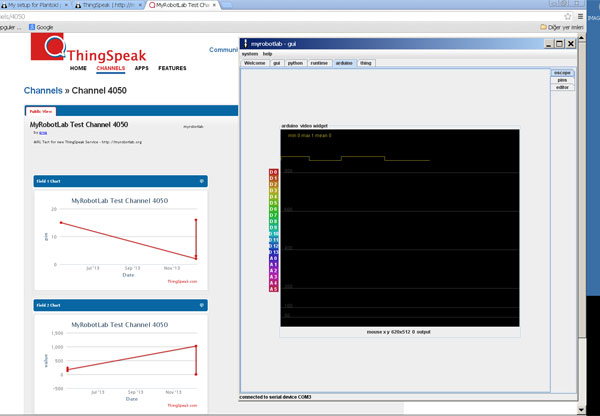The width and height of the screenshot is (600, 416).
Task: Toggle pin D3 trace
Action: click(x=273, y=191)
